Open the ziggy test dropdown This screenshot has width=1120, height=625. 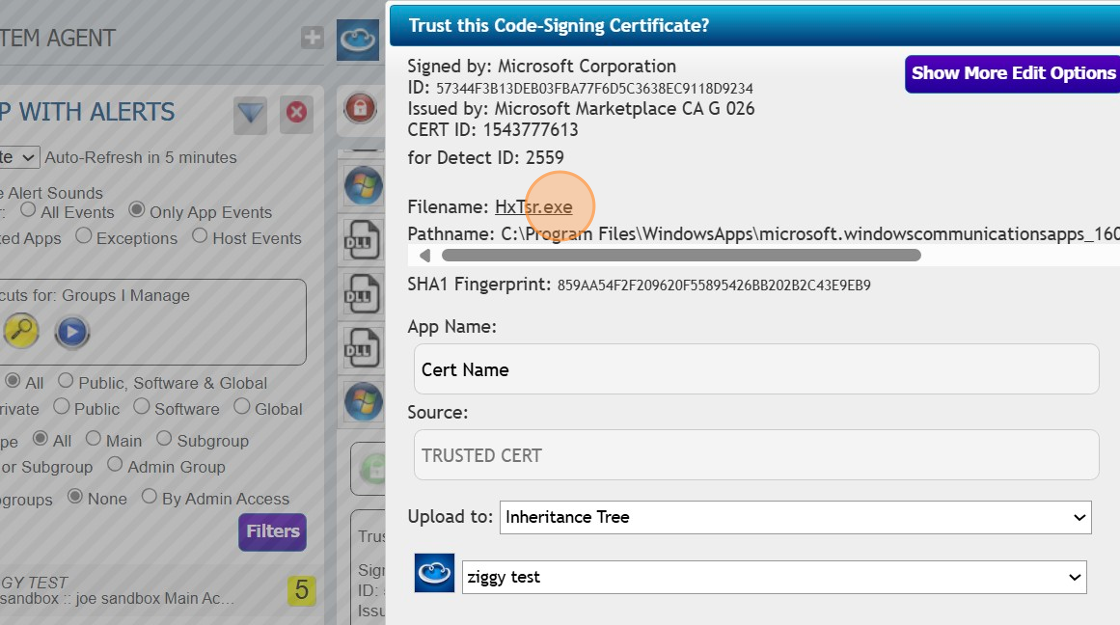[774, 576]
